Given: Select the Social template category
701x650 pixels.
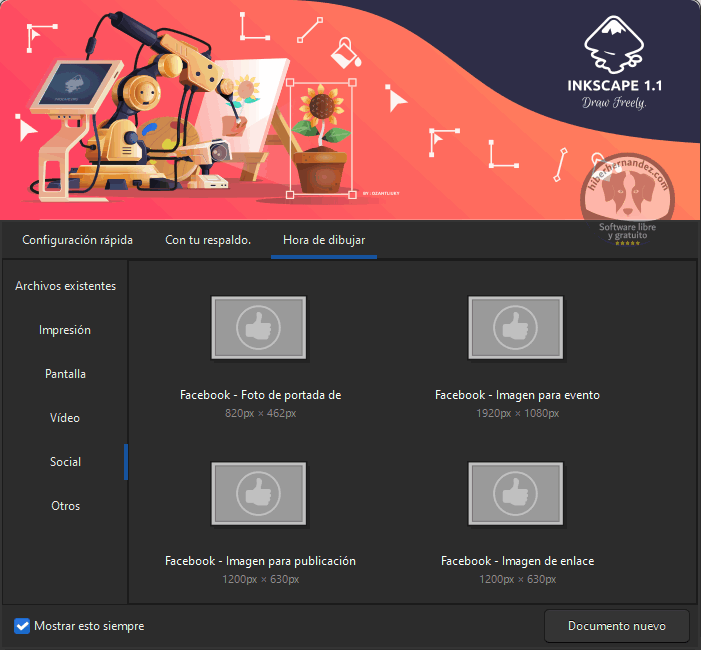Looking at the screenshot, I should (65, 462).
